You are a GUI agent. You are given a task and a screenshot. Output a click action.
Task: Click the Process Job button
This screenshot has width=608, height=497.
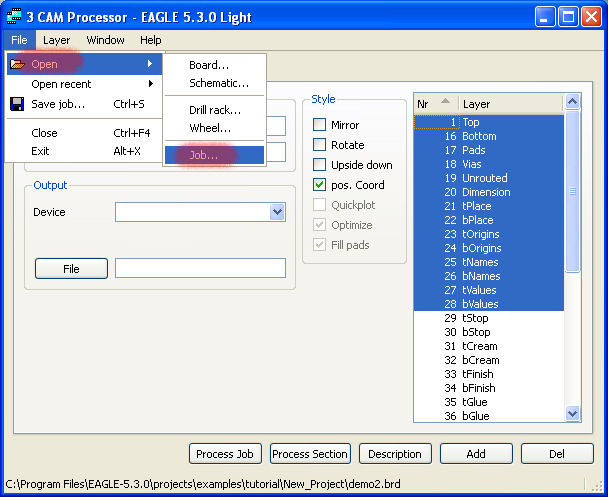225,454
